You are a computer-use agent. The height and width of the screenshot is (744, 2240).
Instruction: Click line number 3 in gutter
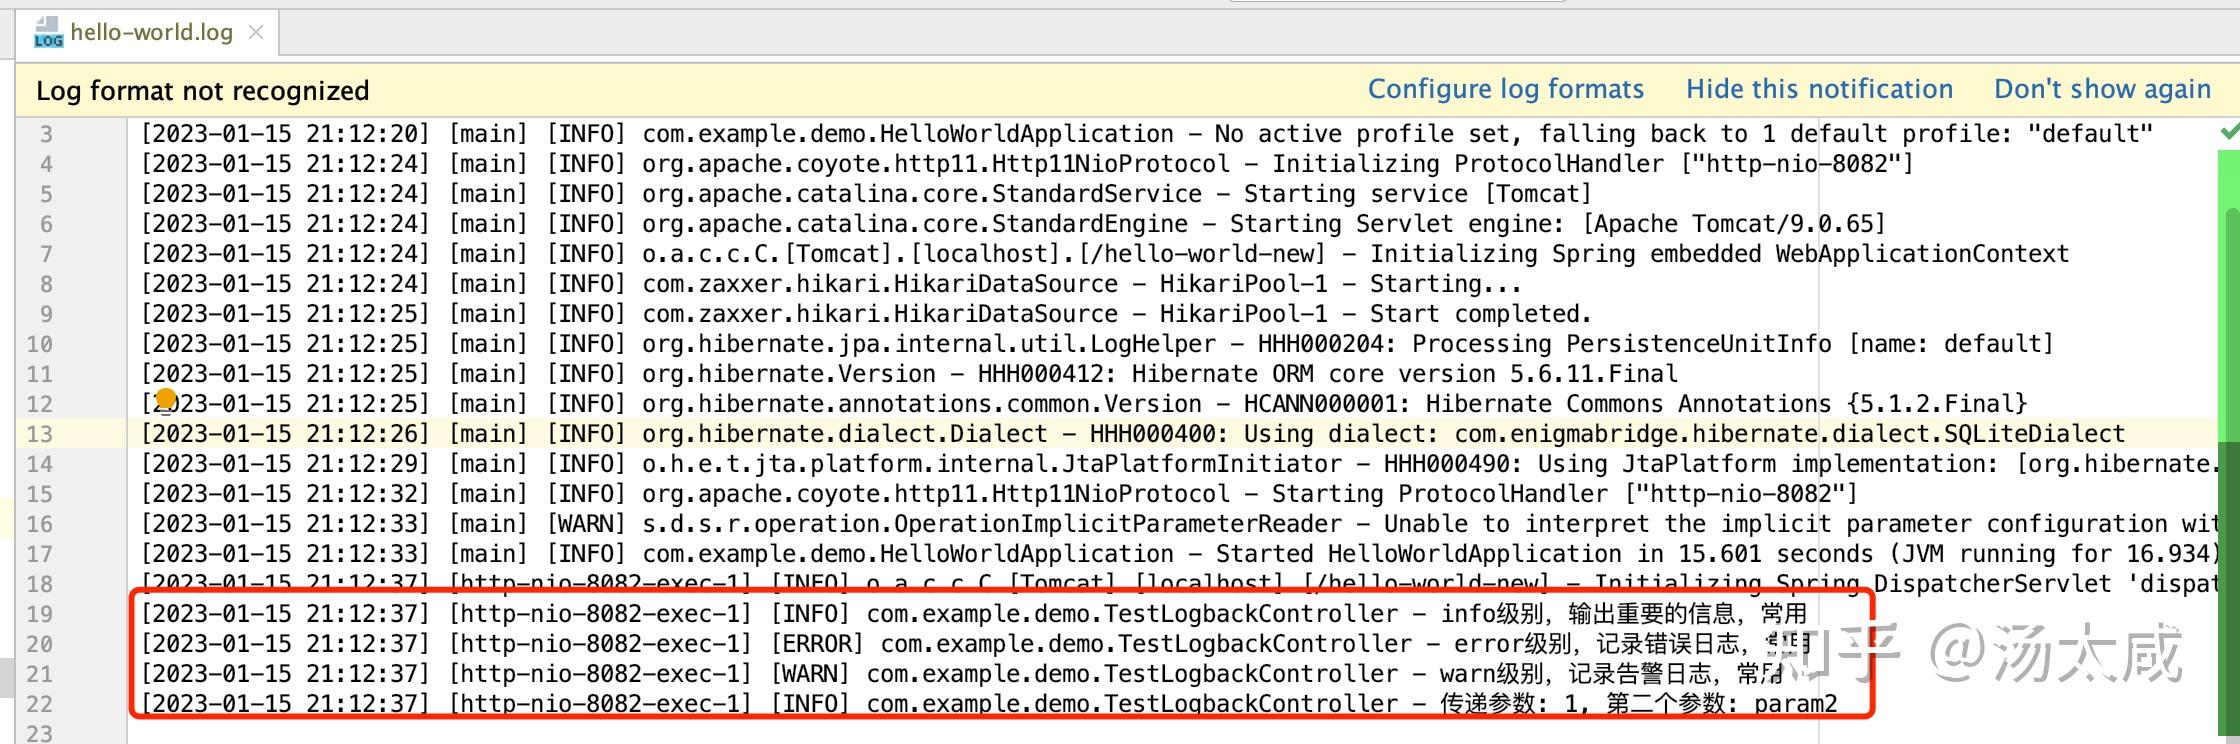[47, 134]
